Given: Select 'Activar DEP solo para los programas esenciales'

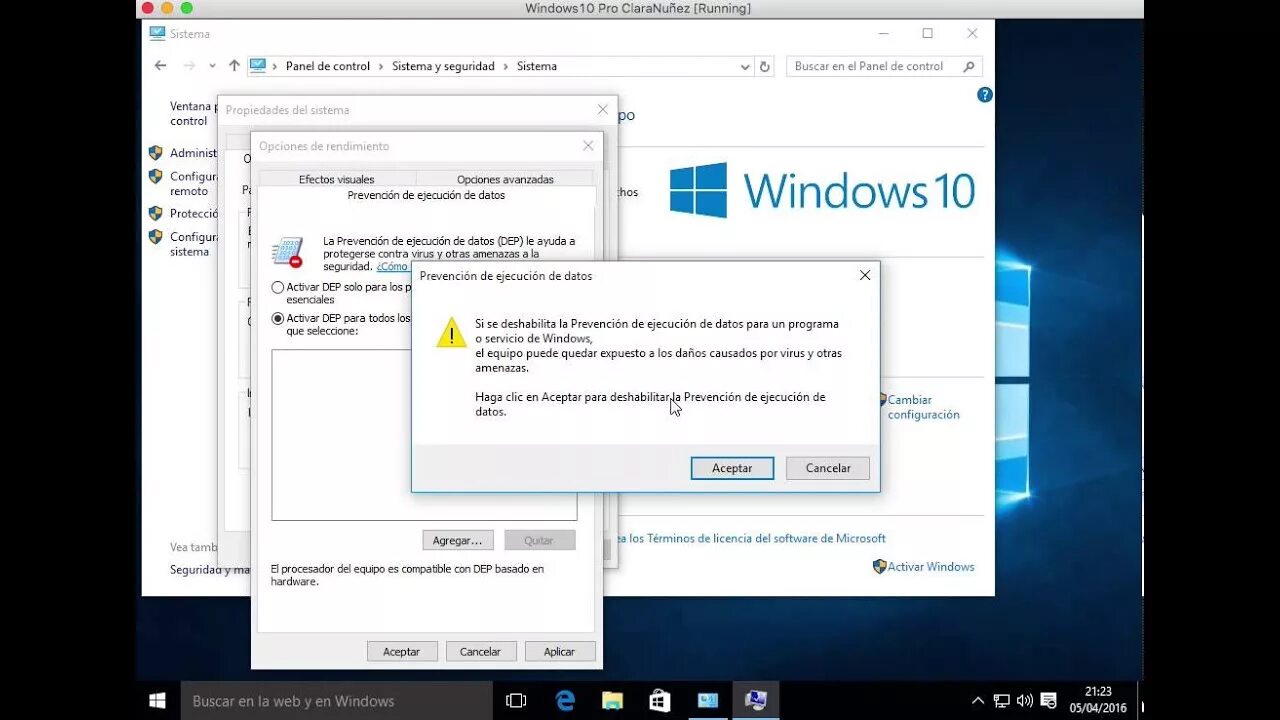Looking at the screenshot, I should [x=277, y=287].
